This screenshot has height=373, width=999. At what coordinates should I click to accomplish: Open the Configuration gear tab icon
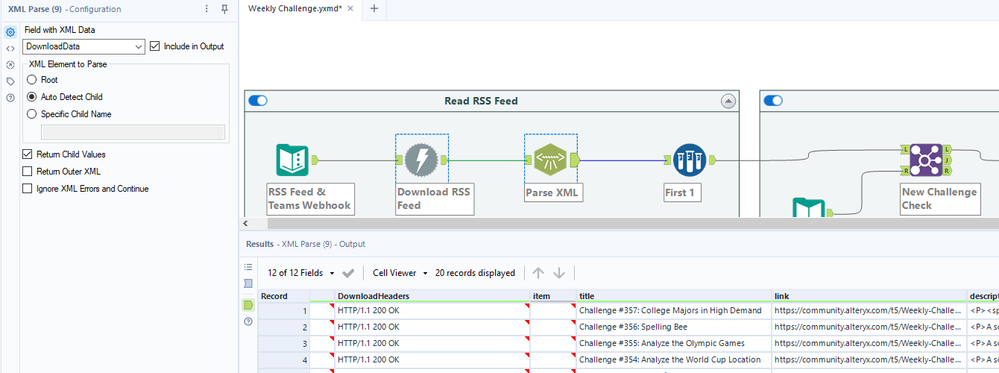(10, 32)
